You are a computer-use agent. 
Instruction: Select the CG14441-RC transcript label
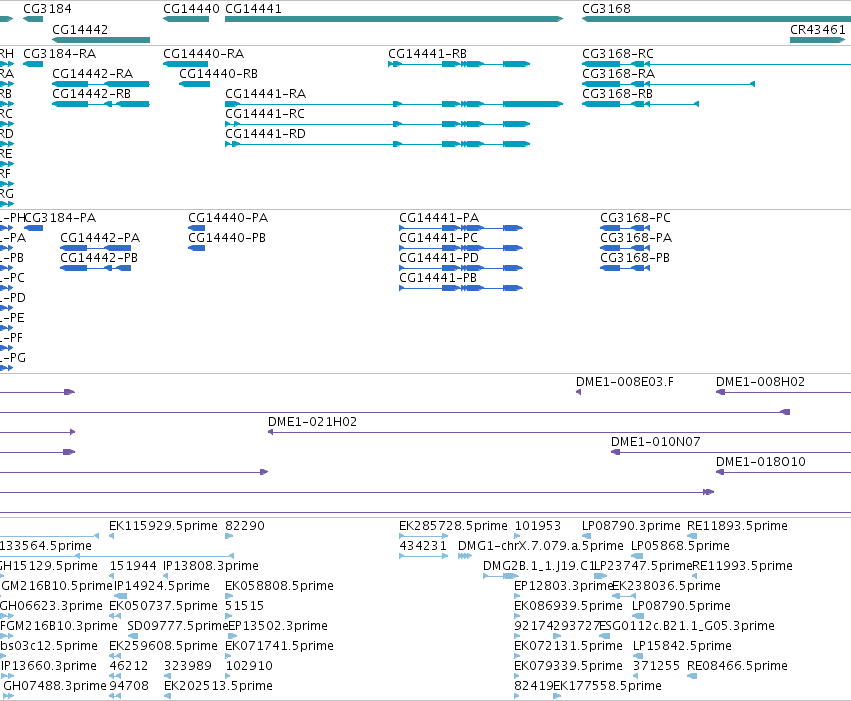point(265,114)
